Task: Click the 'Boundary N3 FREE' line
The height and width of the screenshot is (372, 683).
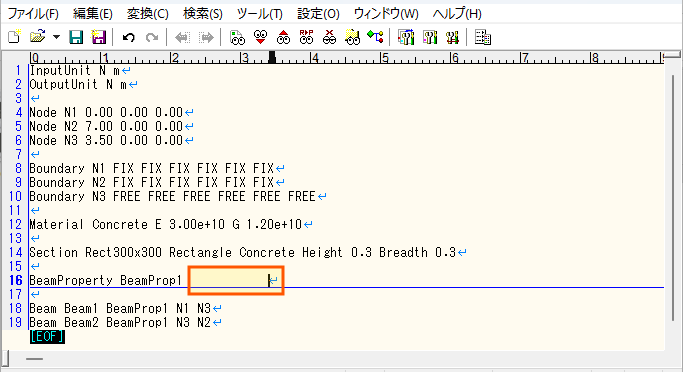Action: (x=172, y=196)
